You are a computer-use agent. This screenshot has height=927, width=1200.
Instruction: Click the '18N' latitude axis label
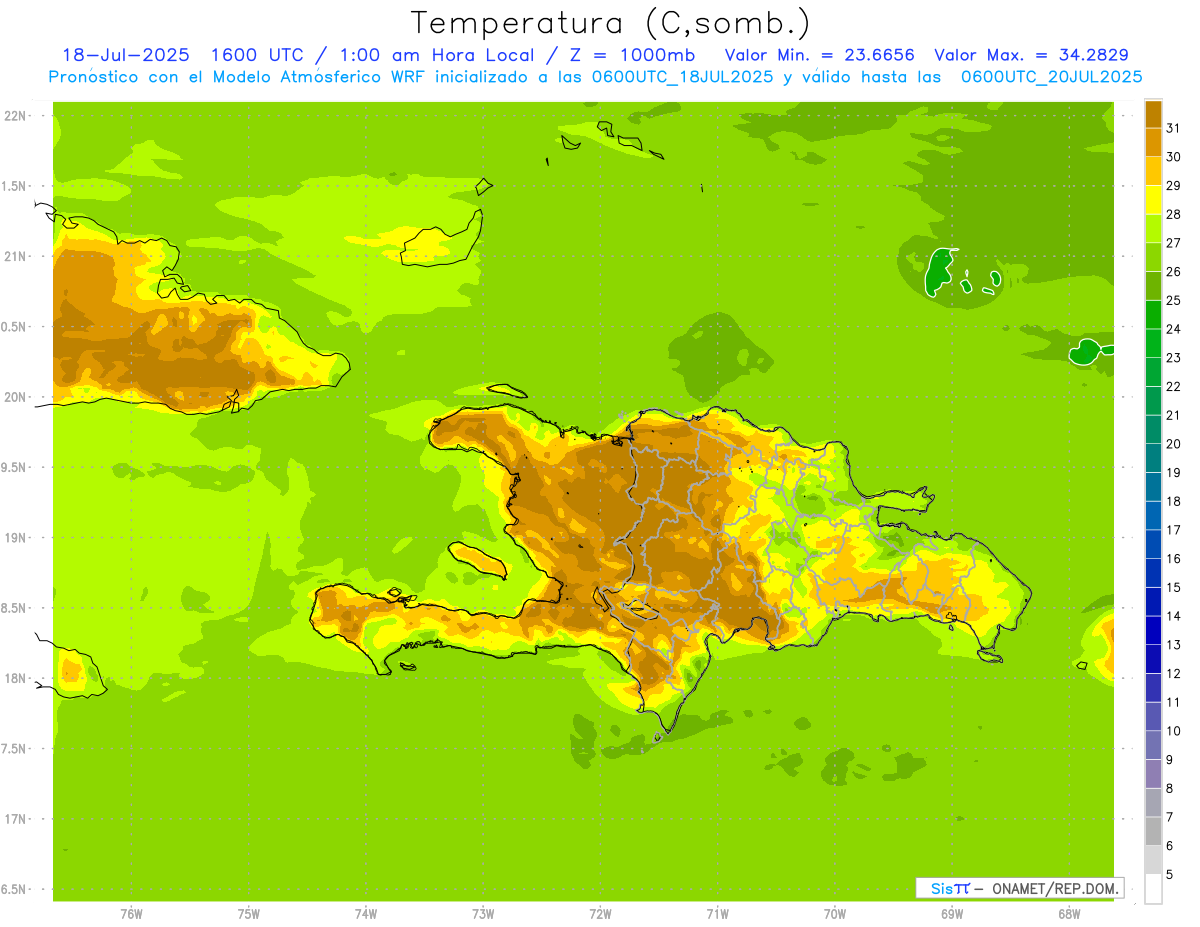[15, 678]
